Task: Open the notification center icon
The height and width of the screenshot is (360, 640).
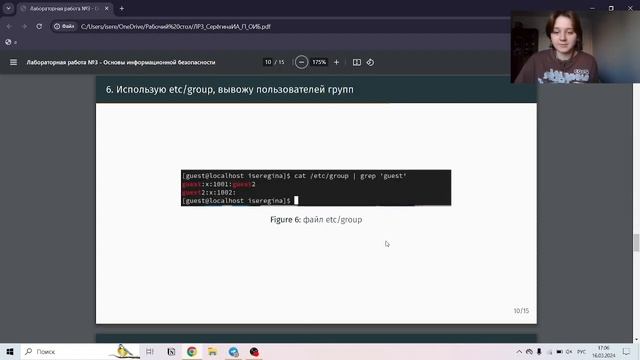Action: (x=627, y=352)
